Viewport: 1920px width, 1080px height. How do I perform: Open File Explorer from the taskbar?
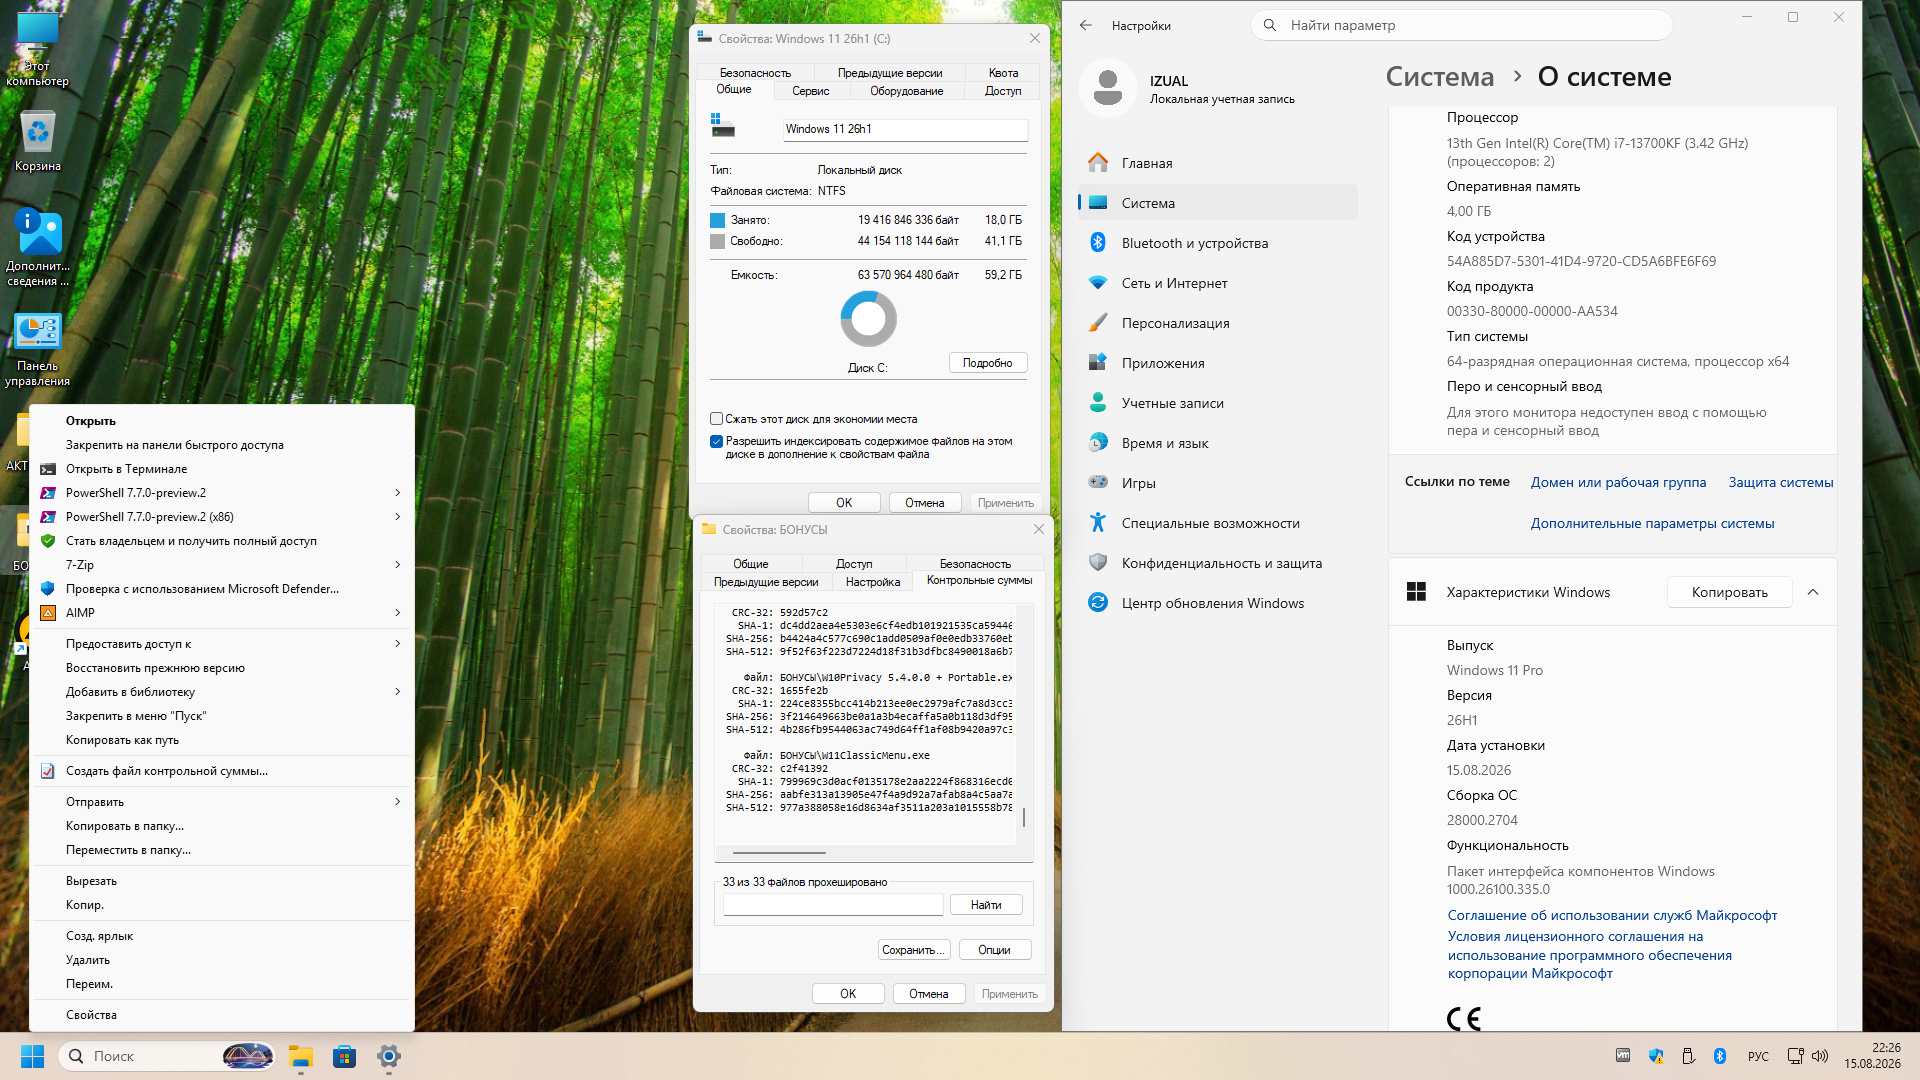click(301, 1056)
